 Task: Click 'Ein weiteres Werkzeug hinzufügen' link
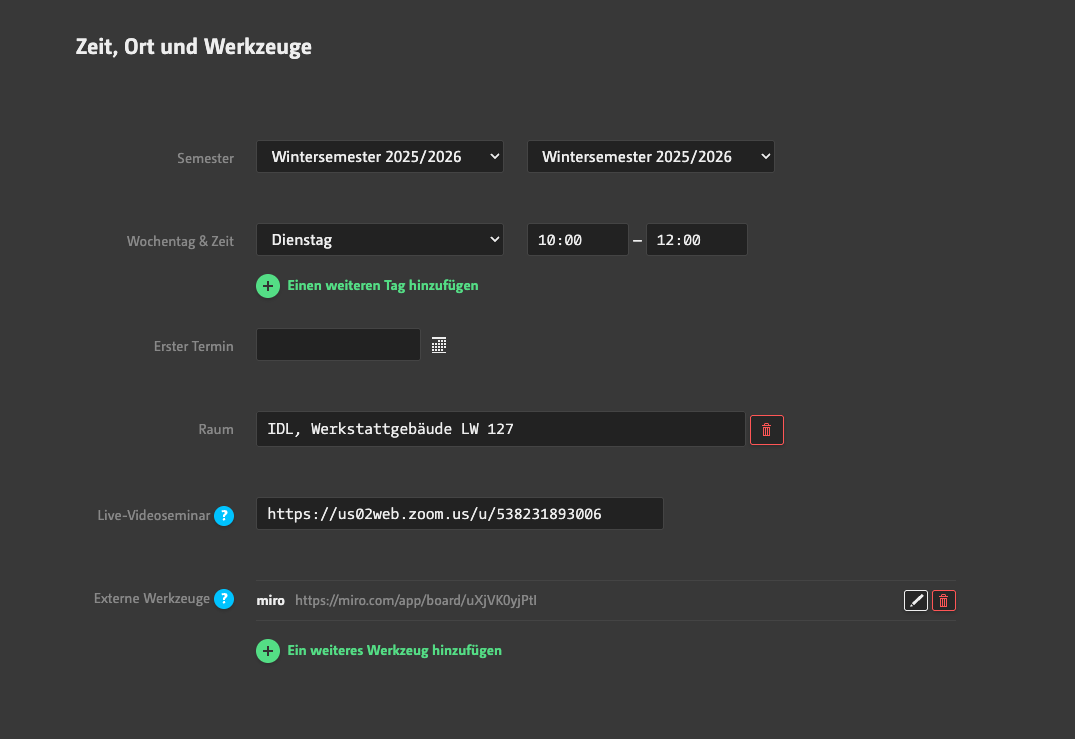point(394,651)
